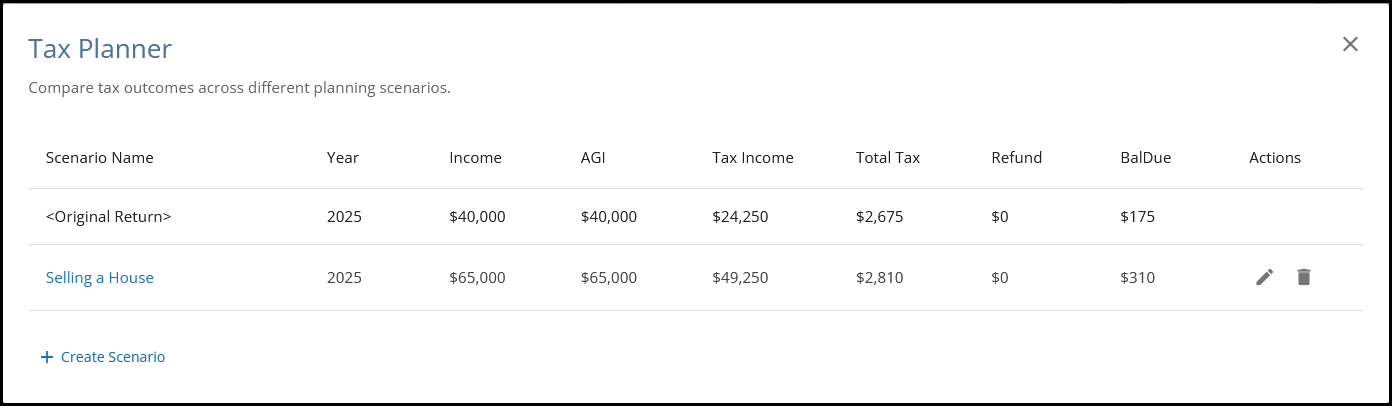The image size is (1392, 406).
Task: Click the plus icon beside Create Scenario
Action: [46, 357]
